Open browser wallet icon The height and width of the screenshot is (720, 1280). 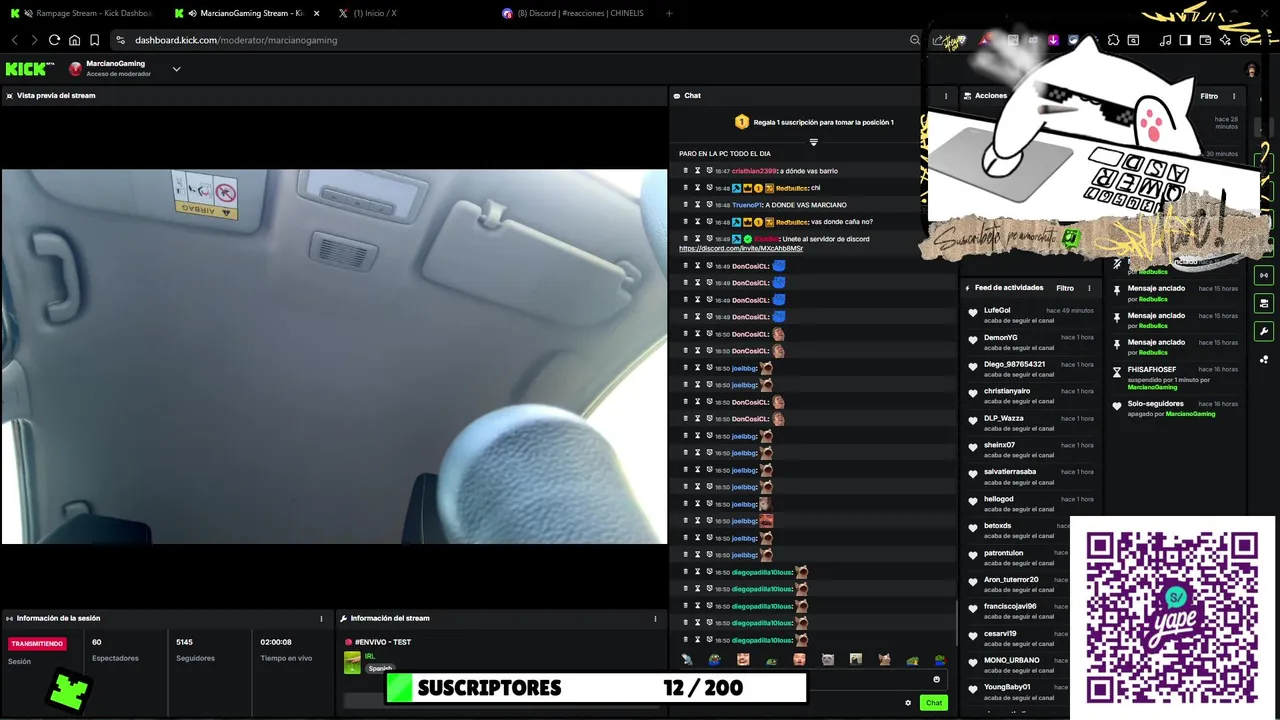(x=1205, y=40)
